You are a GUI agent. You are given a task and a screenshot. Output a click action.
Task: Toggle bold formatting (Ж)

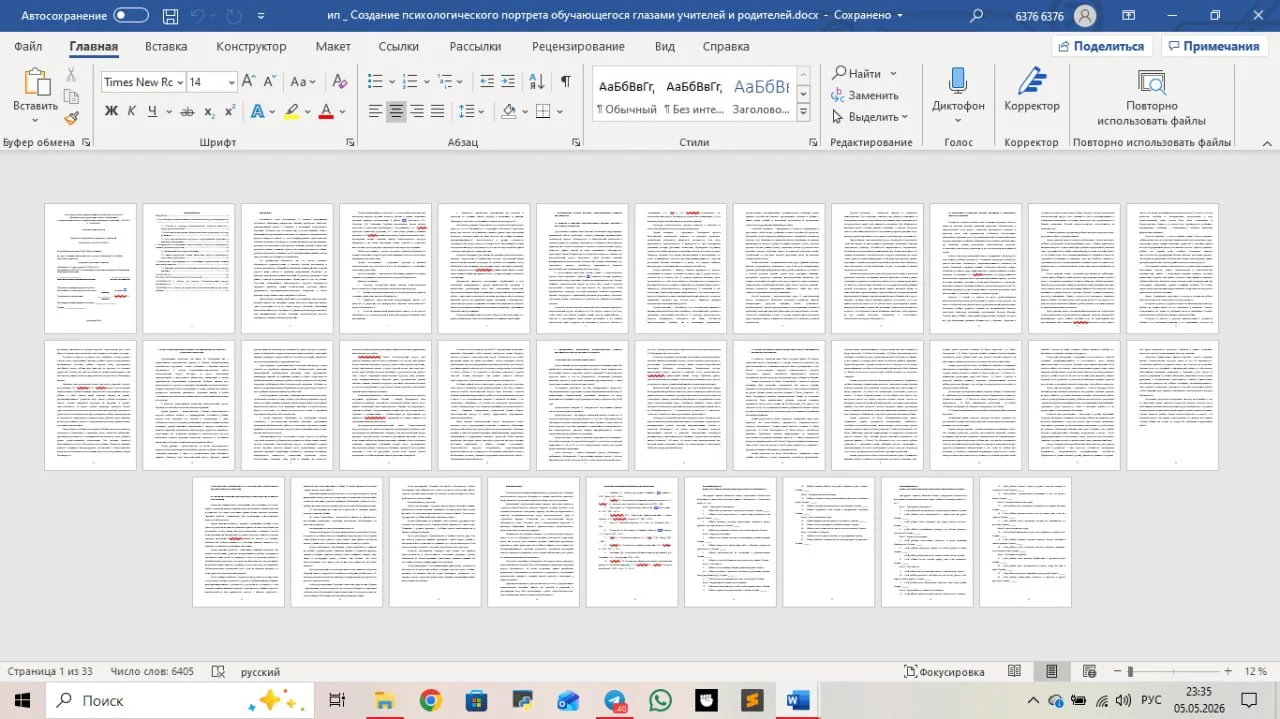click(x=111, y=111)
